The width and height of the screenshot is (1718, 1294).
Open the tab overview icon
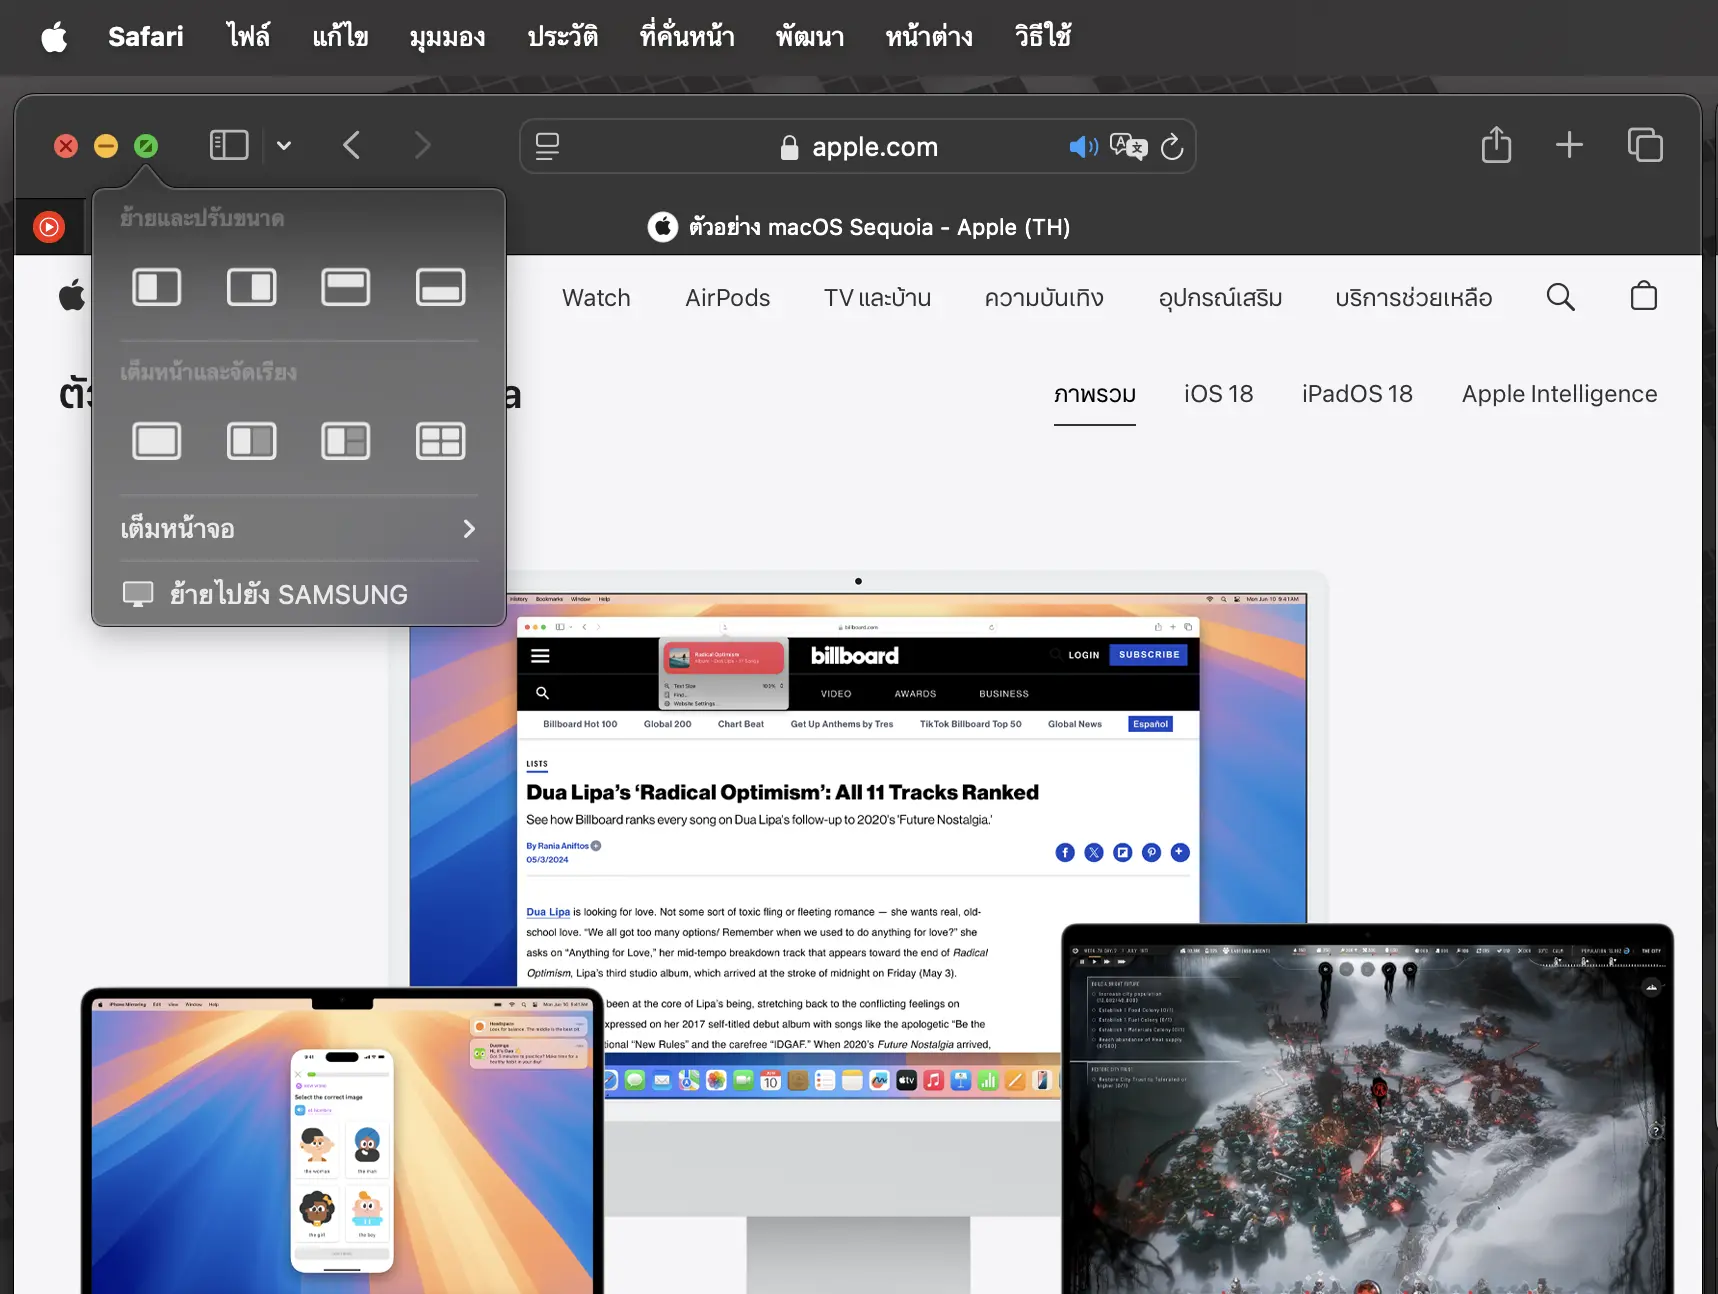1644,146
